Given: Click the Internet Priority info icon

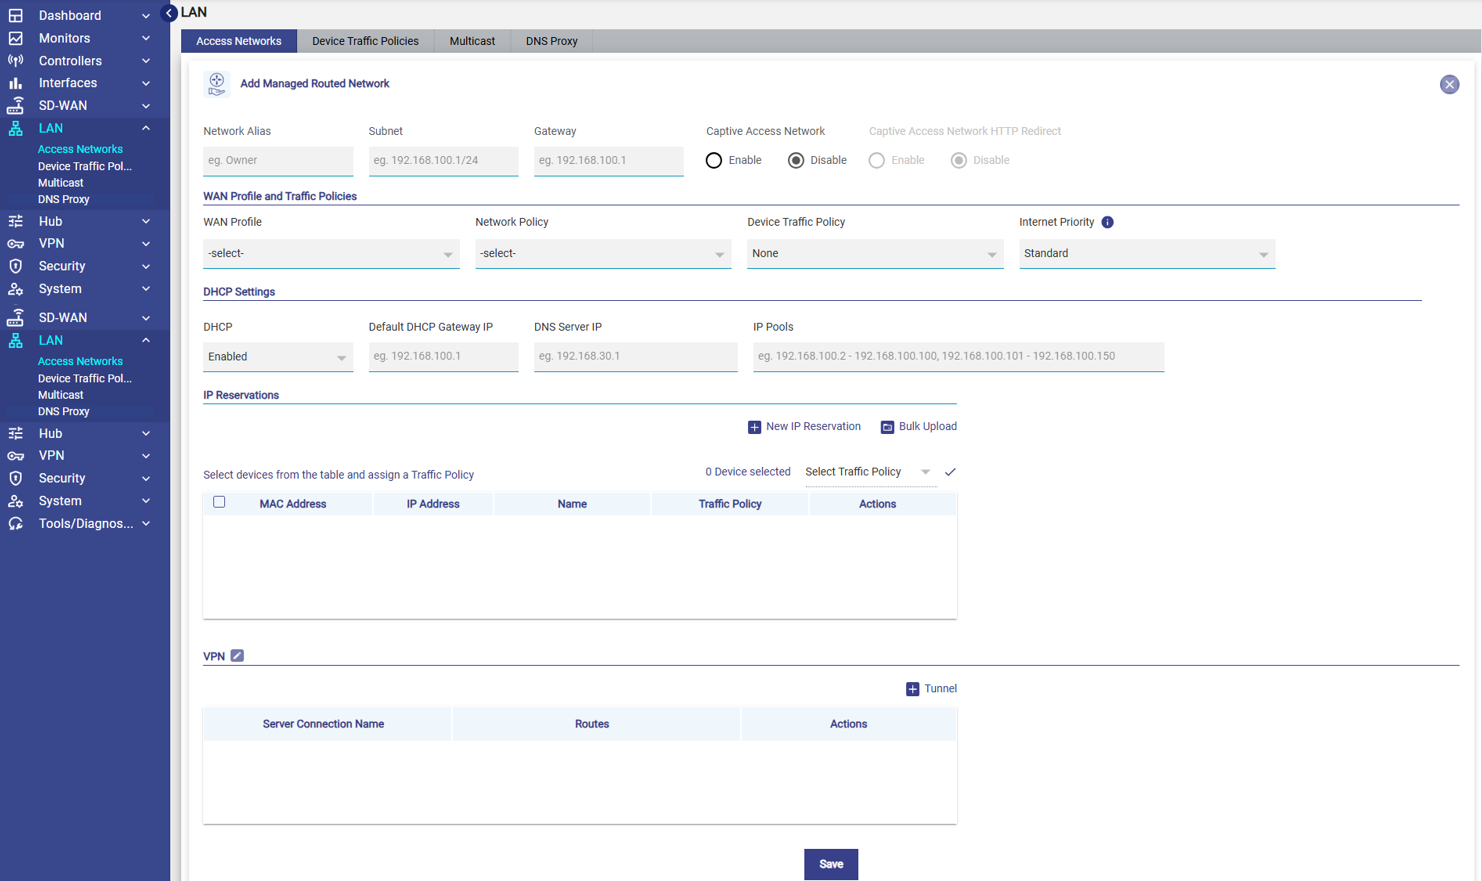Looking at the screenshot, I should pyautogui.click(x=1107, y=222).
